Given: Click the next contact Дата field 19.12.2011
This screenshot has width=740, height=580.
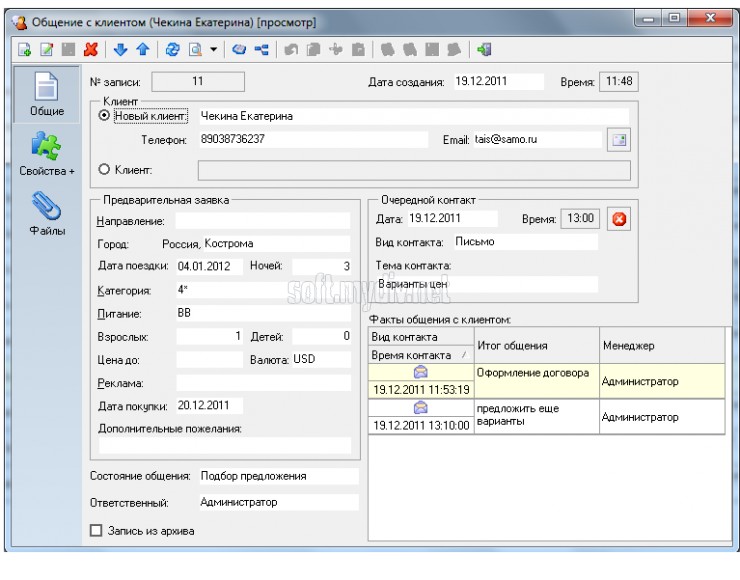Looking at the screenshot, I should (452, 219).
